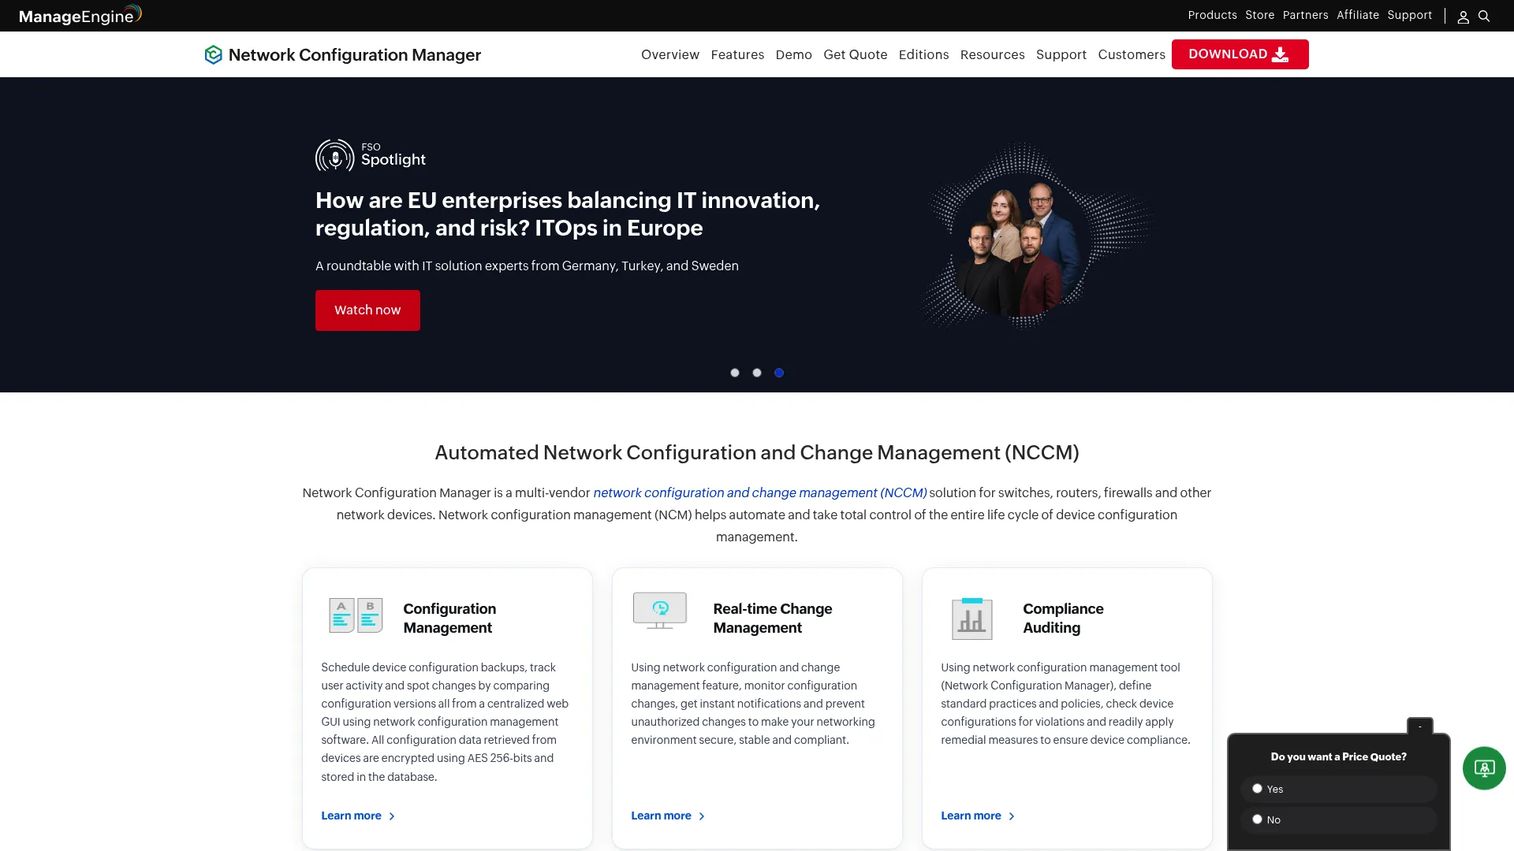This screenshot has height=851, width=1514.
Task: Open the Demo menu item
Action: coord(794,55)
